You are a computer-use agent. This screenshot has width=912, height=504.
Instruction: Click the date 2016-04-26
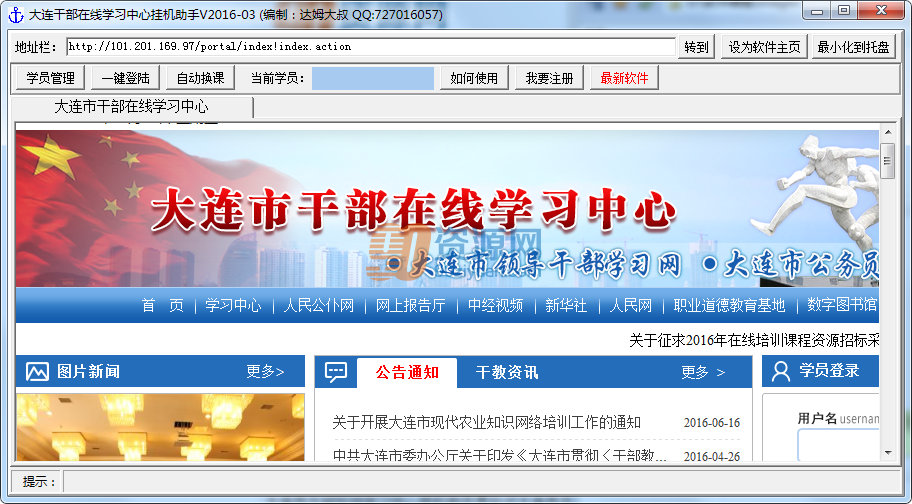712,456
